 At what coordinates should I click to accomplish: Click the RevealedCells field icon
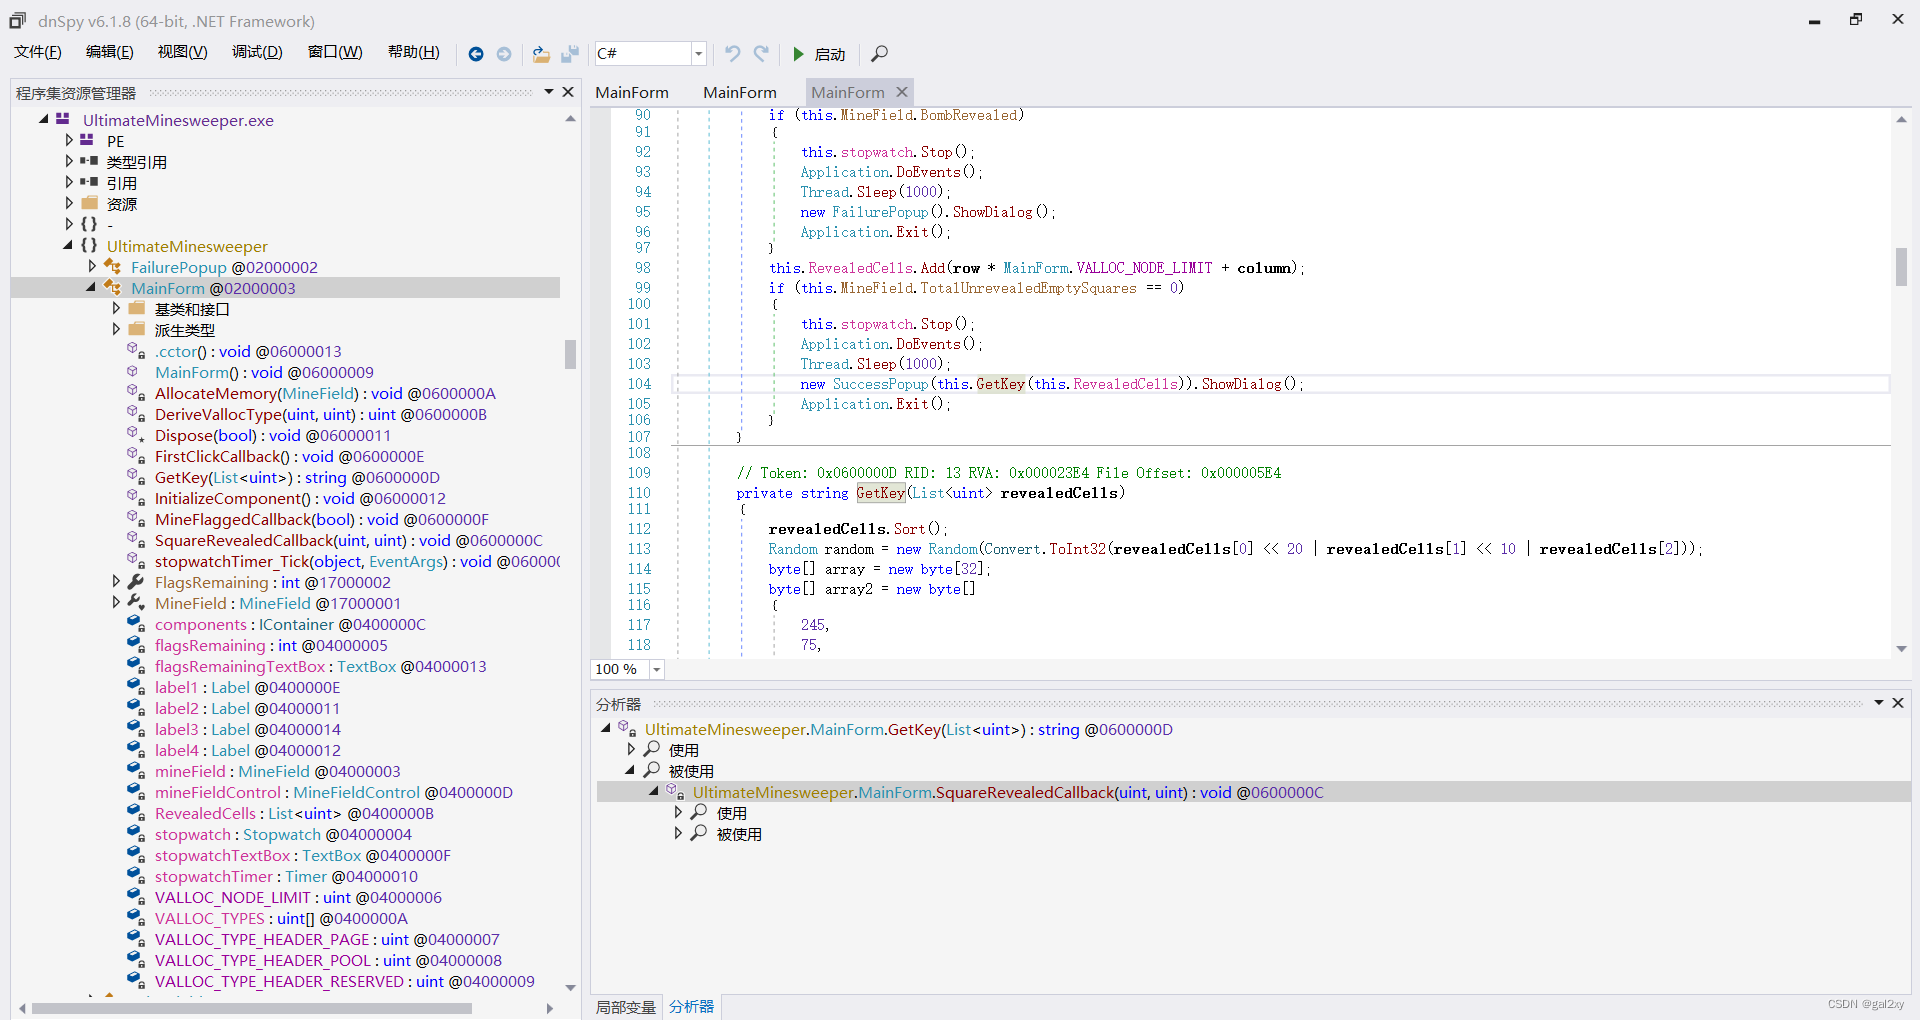click(x=136, y=813)
